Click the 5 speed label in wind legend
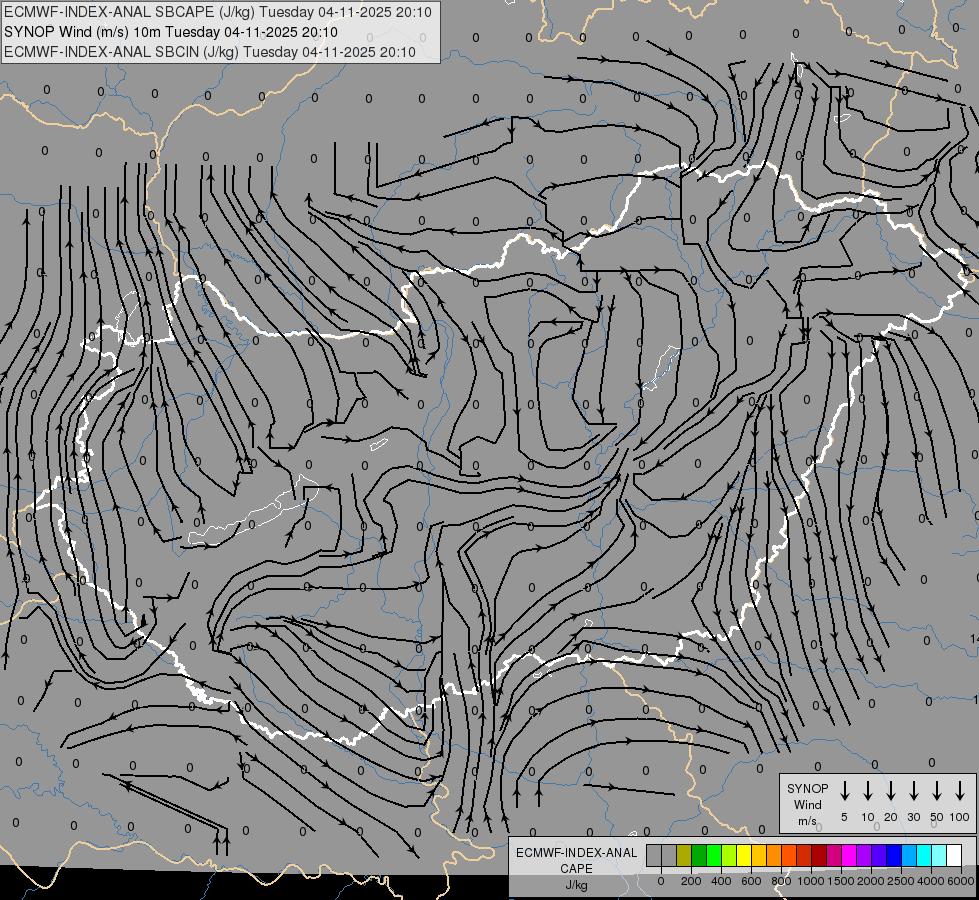The height and width of the screenshot is (900, 979). point(844,817)
